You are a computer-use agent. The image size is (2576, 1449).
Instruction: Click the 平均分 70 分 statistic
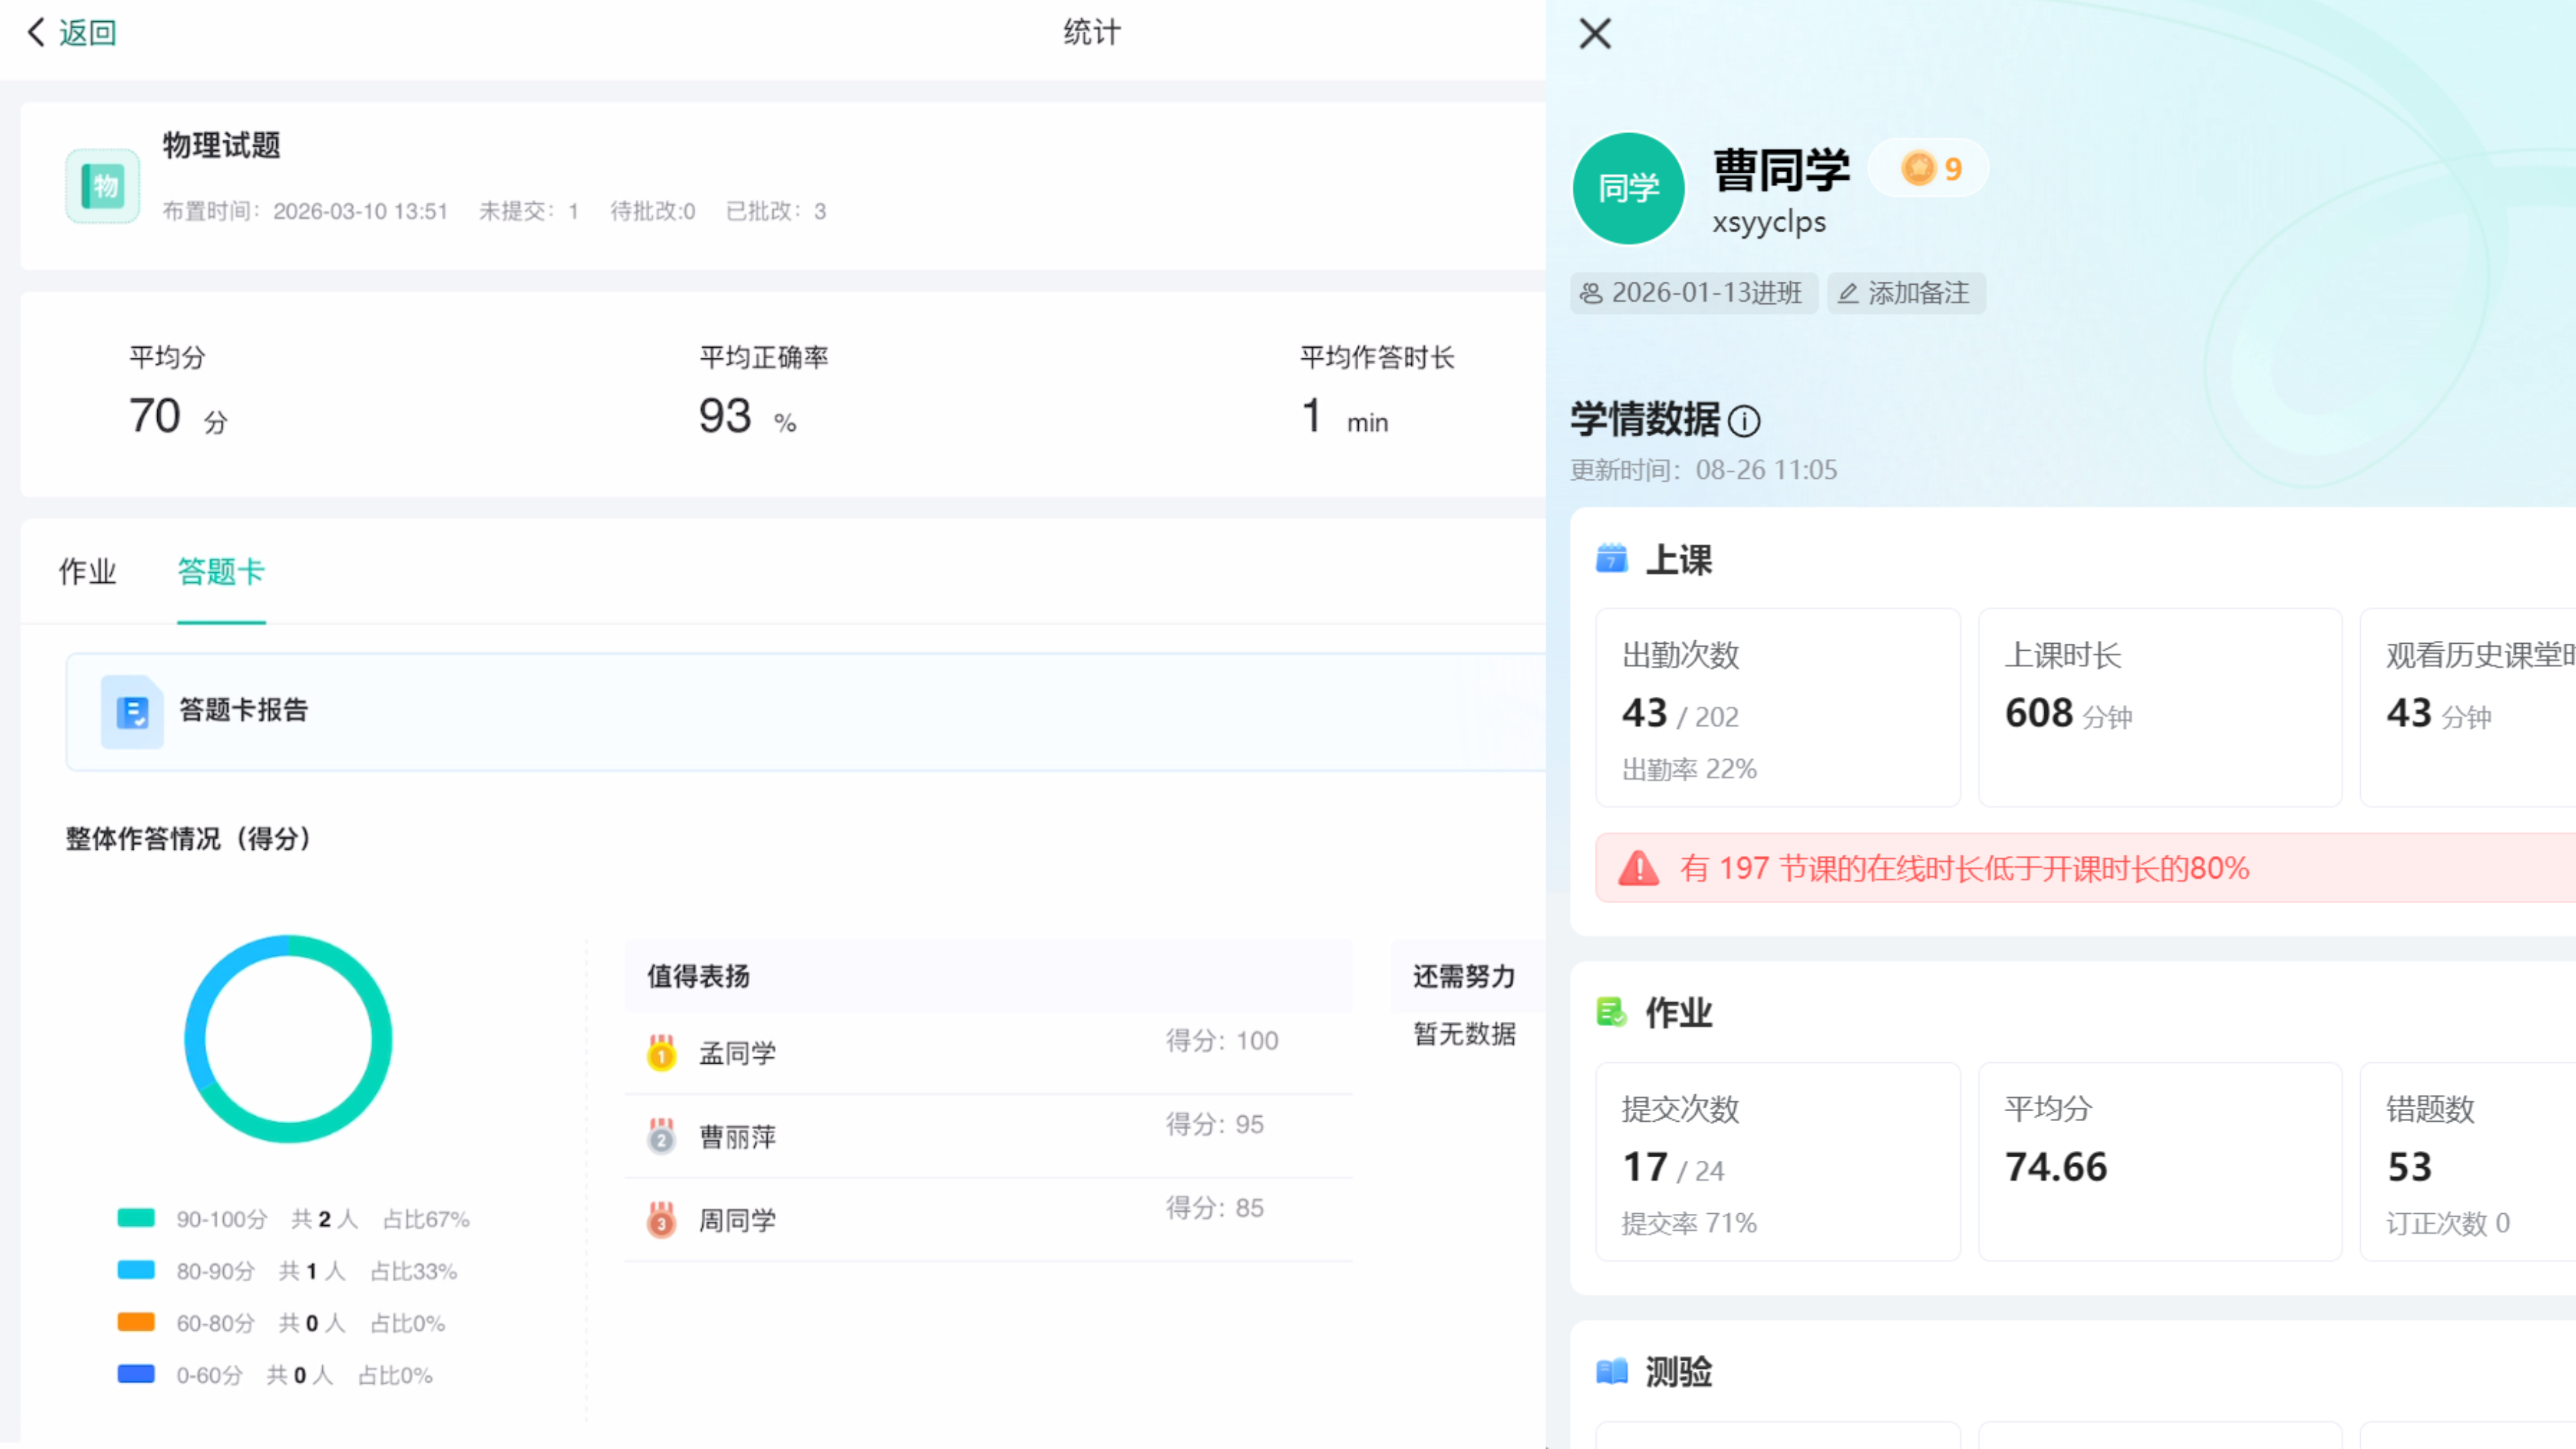[178, 391]
